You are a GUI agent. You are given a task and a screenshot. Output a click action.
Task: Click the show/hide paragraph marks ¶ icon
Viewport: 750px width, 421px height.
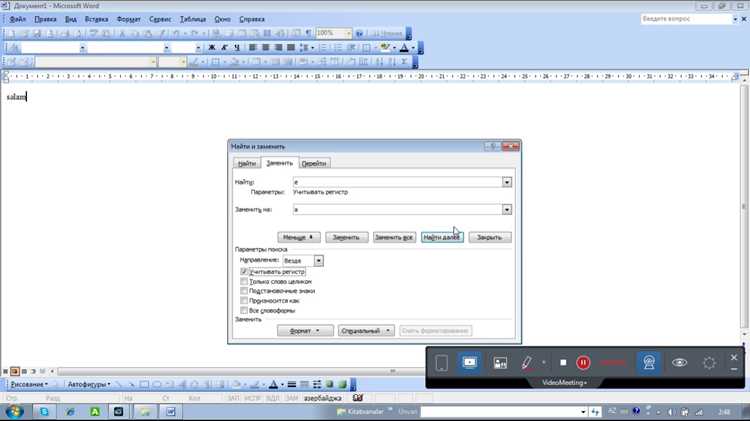(x=309, y=33)
